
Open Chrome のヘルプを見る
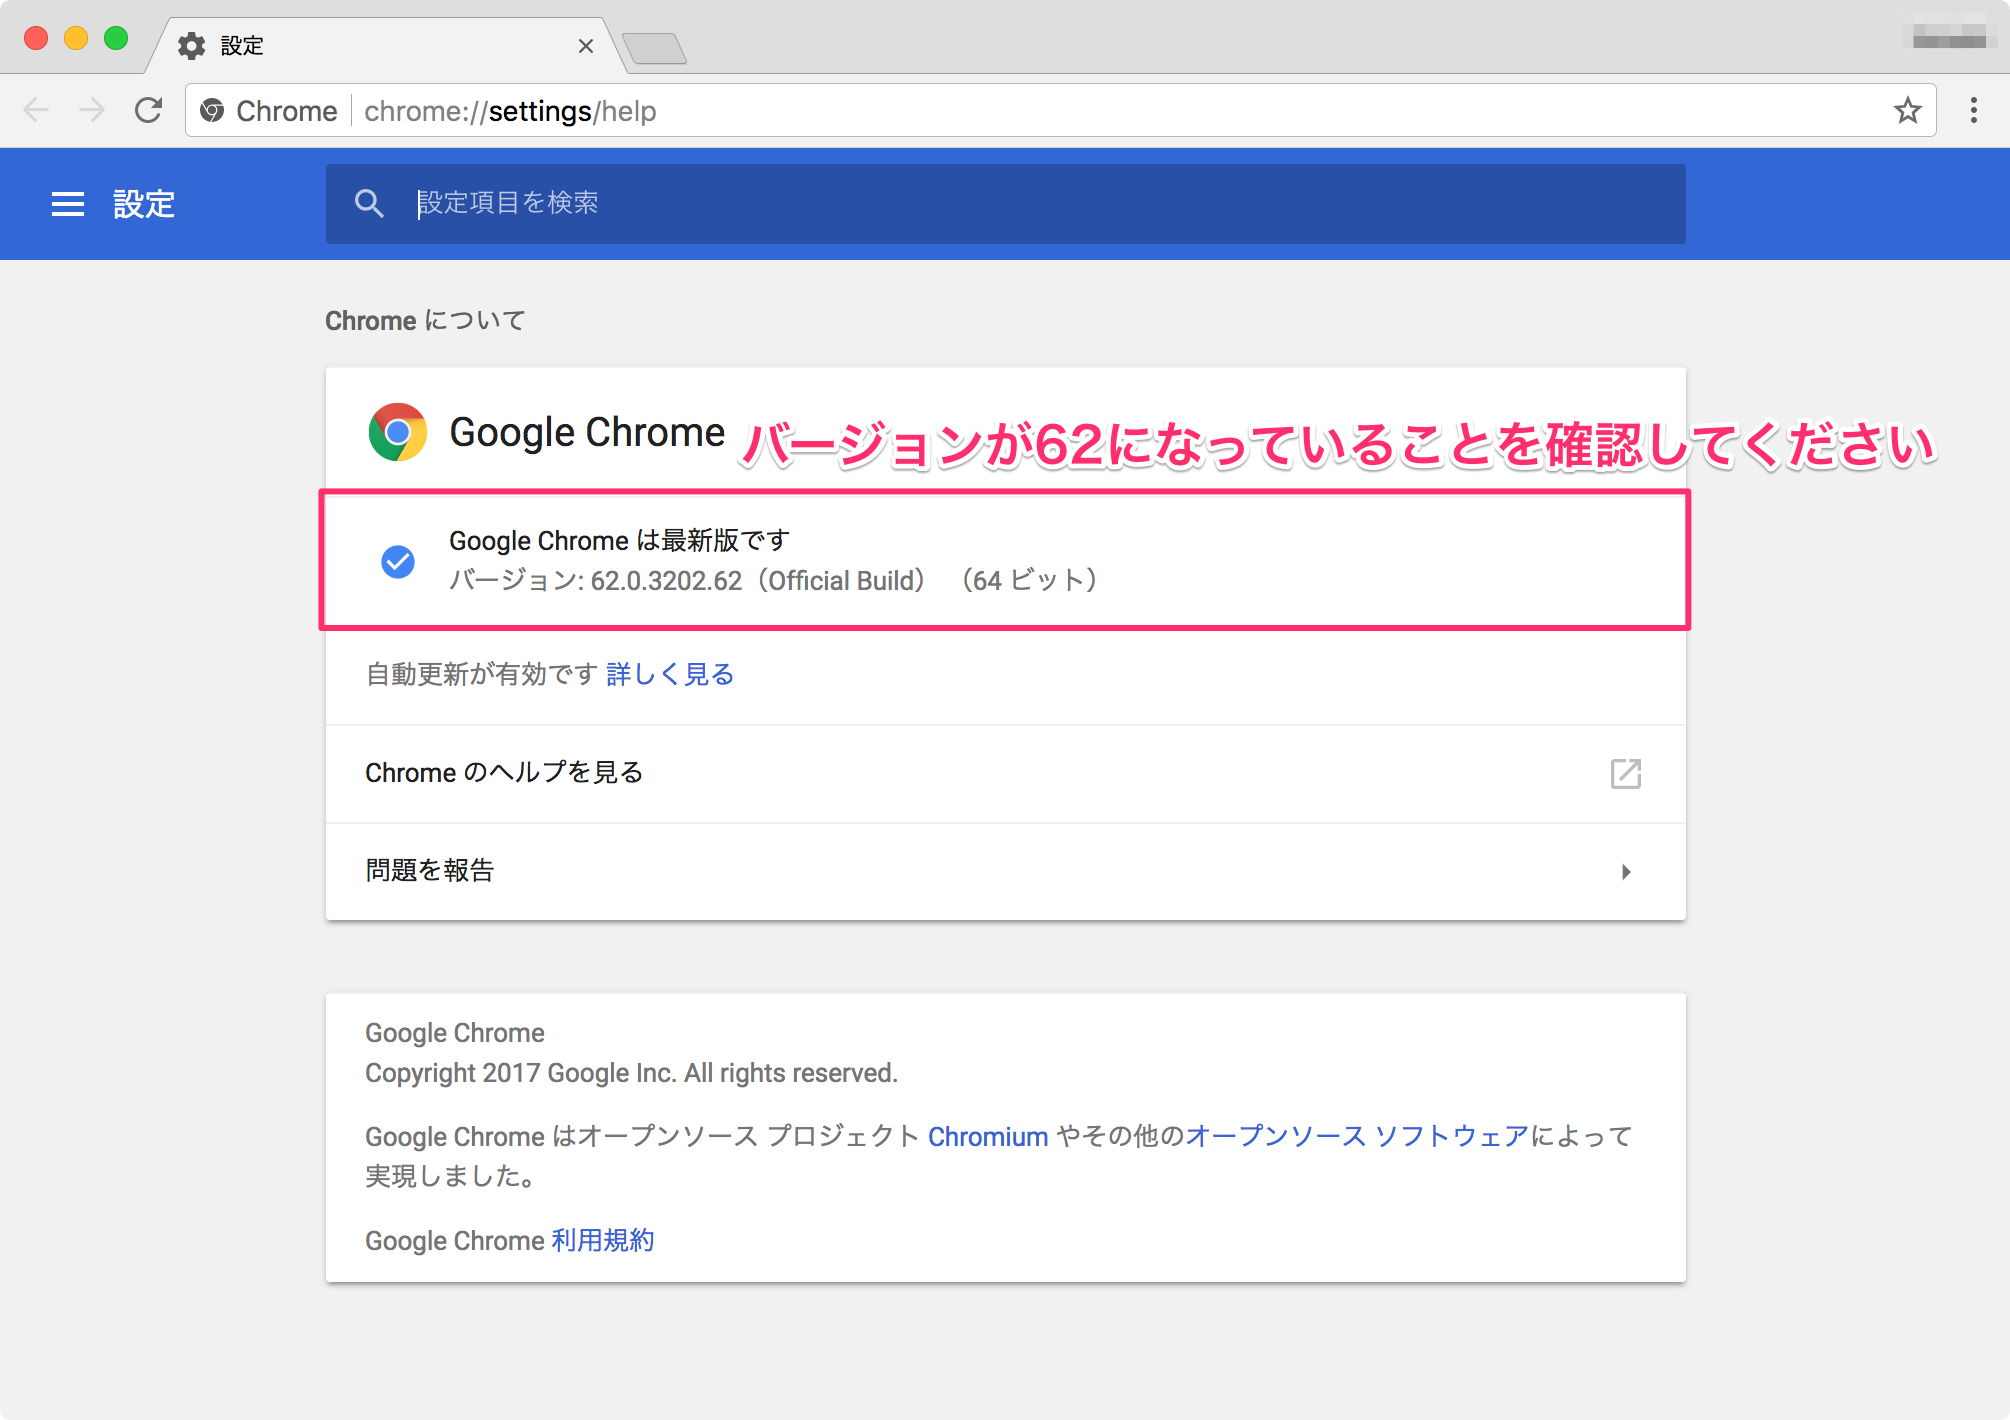click(x=1006, y=773)
